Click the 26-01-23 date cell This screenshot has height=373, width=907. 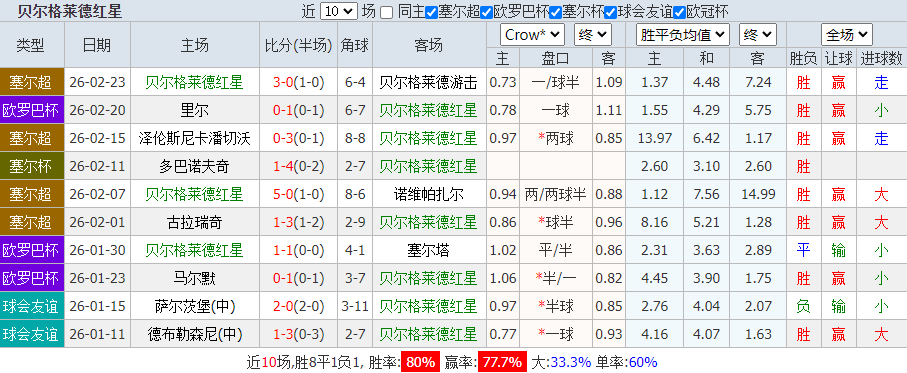(x=97, y=278)
